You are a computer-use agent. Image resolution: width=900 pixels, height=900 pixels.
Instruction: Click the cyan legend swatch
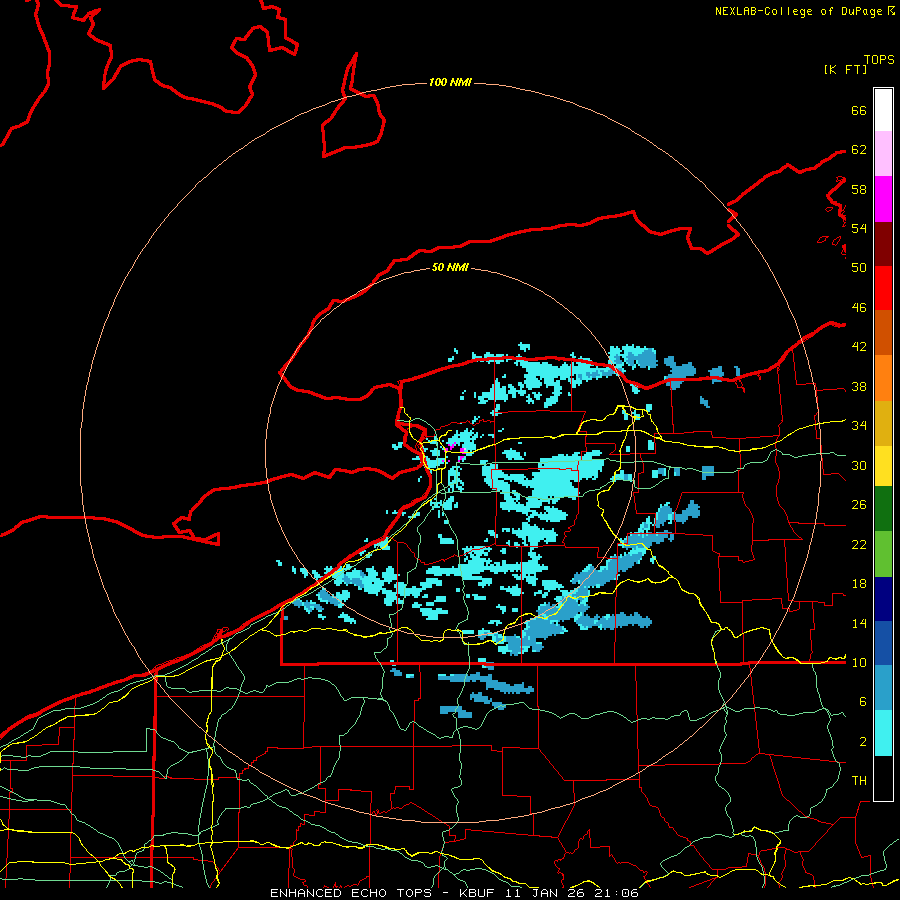[x=883, y=734]
